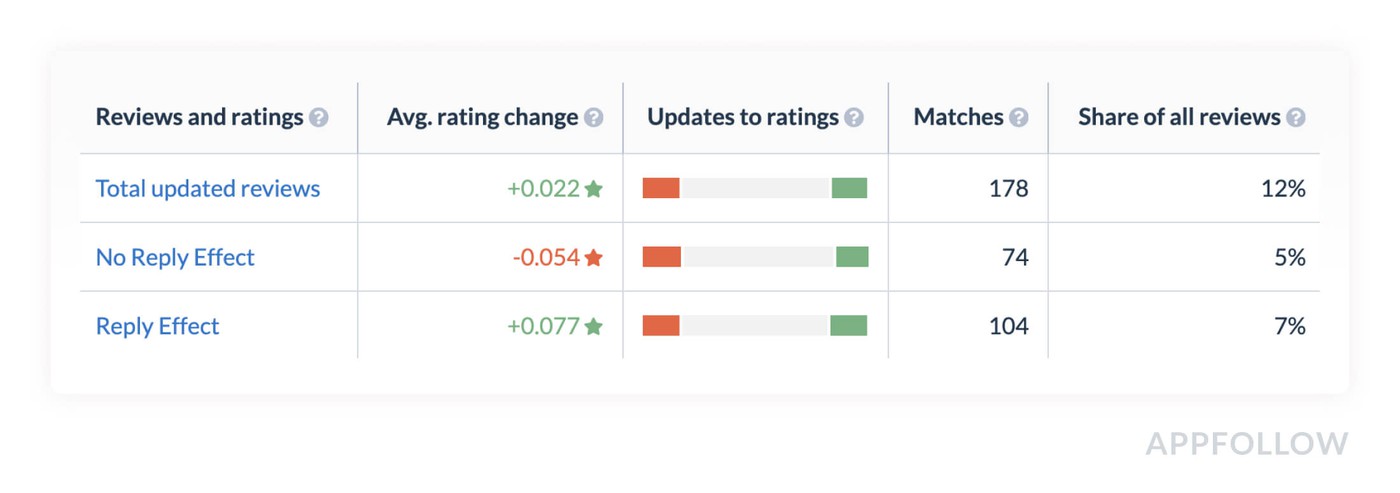
Task: Click red segment of Total updated reviews bar
Action: [x=661, y=188]
